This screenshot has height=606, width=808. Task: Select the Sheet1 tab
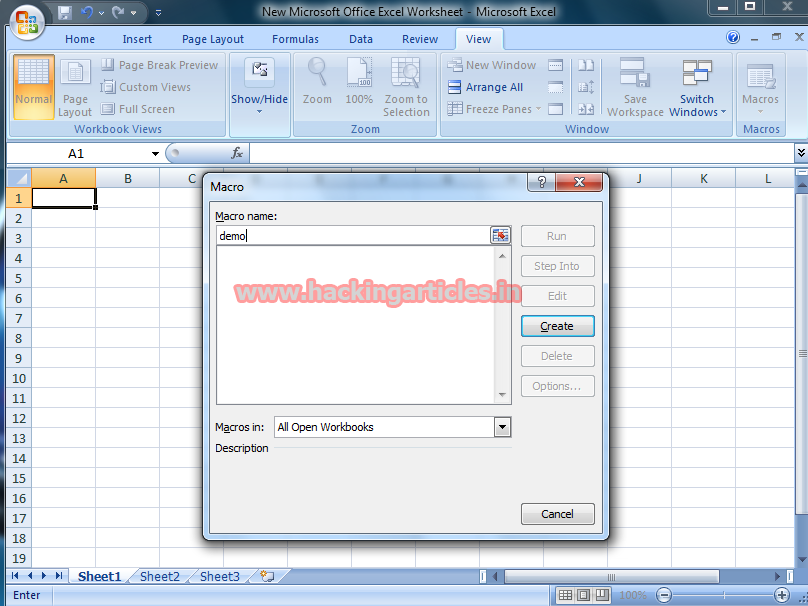(x=99, y=576)
